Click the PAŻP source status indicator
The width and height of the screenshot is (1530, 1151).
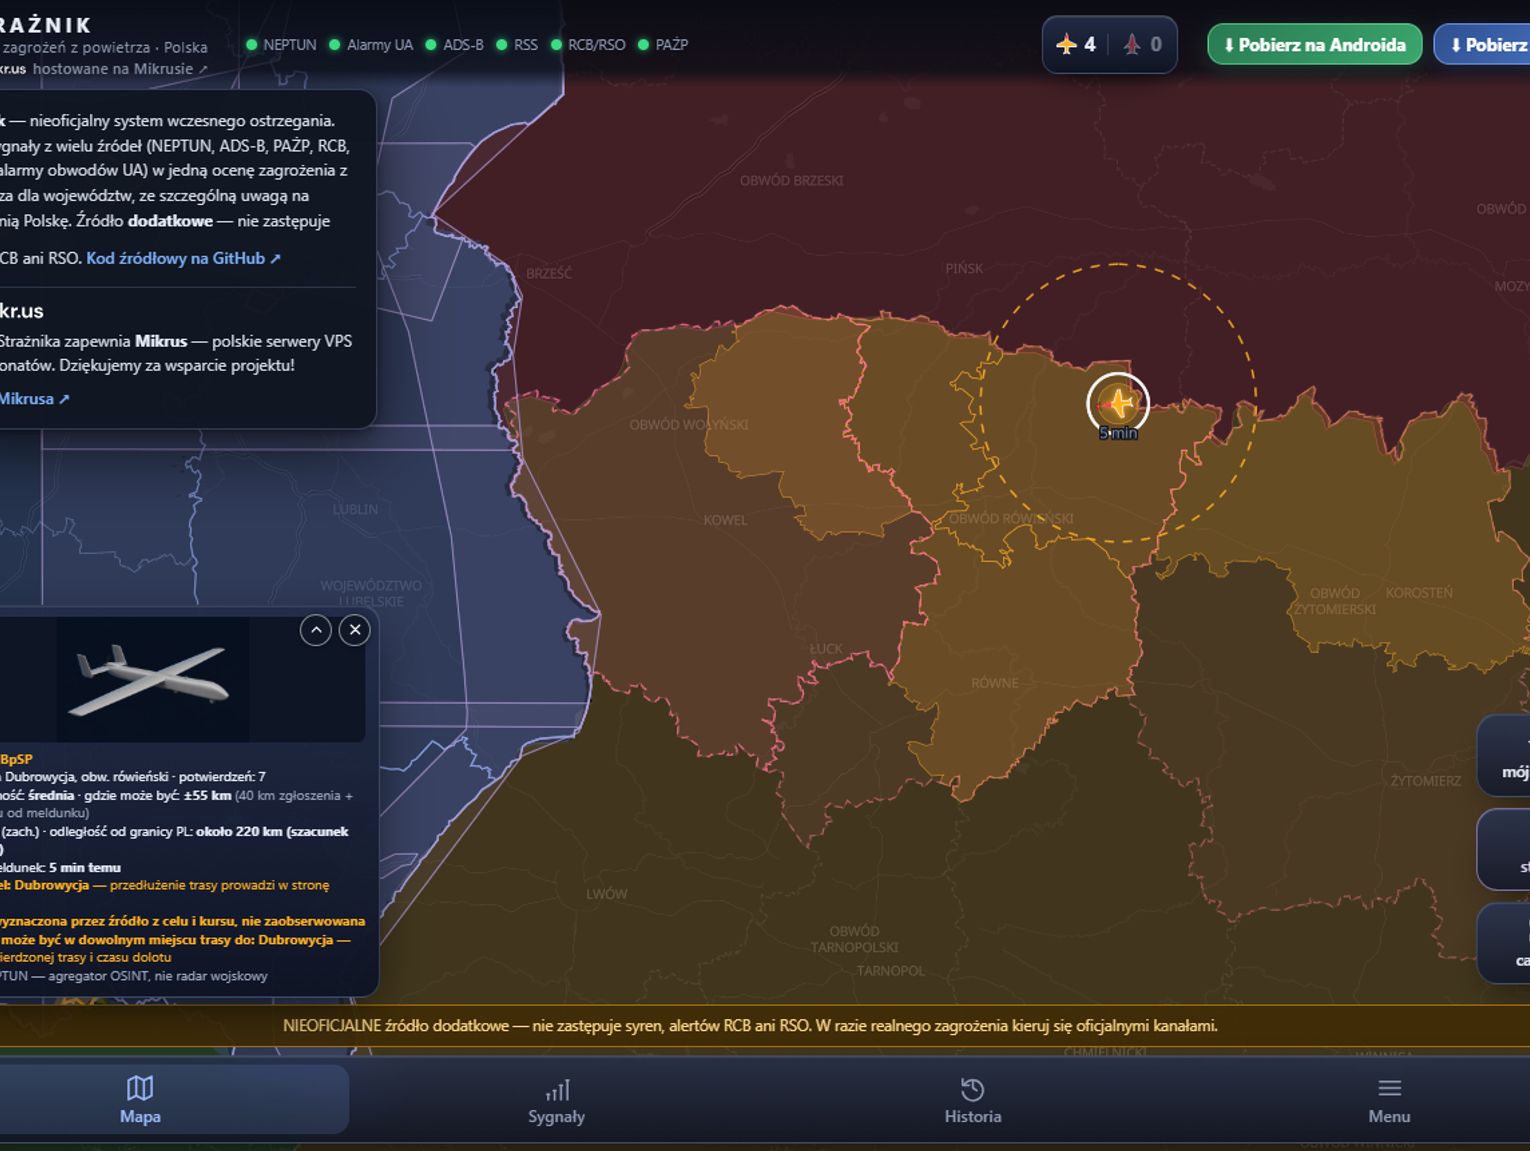pos(663,45)
